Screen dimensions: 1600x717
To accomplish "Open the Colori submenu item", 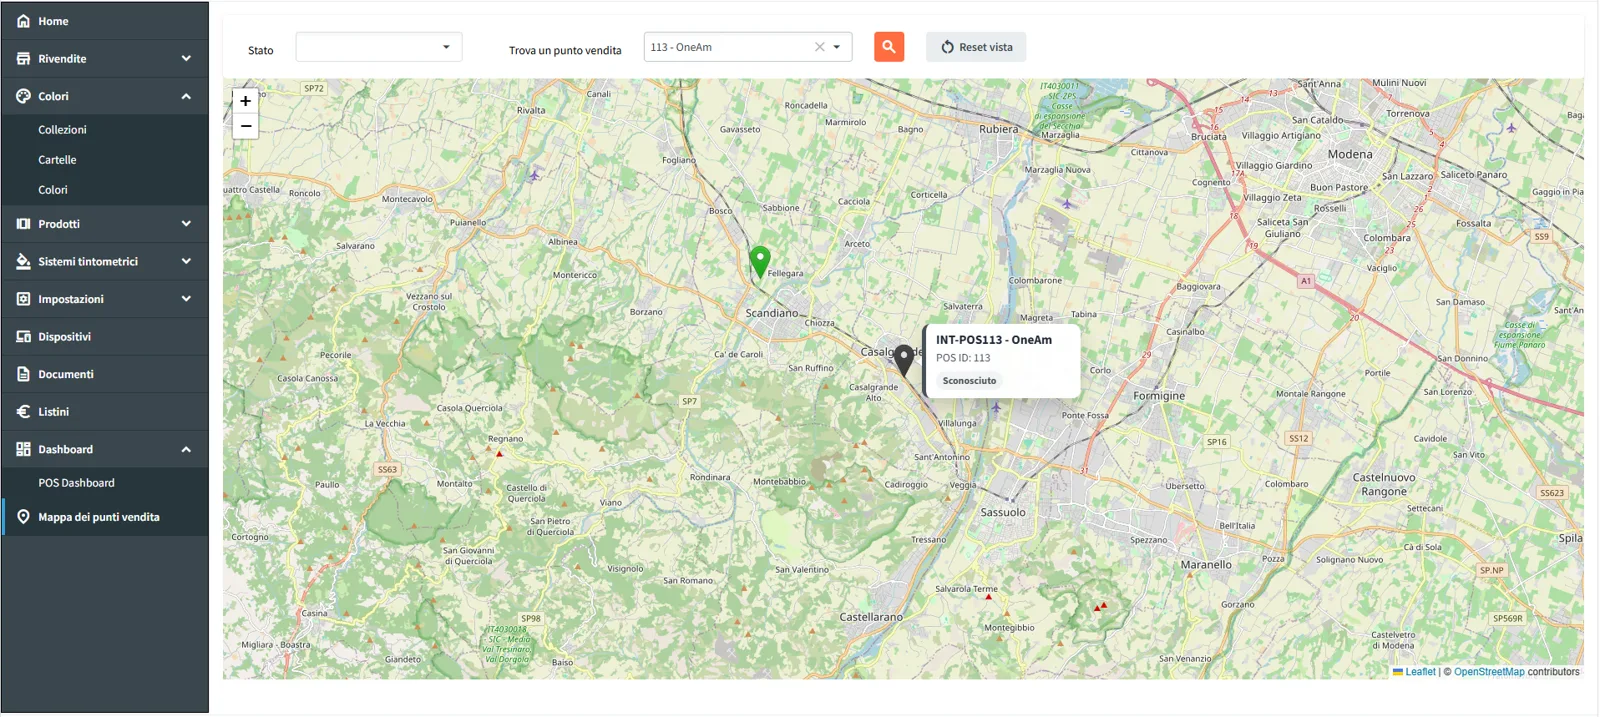I will point(53,190).
